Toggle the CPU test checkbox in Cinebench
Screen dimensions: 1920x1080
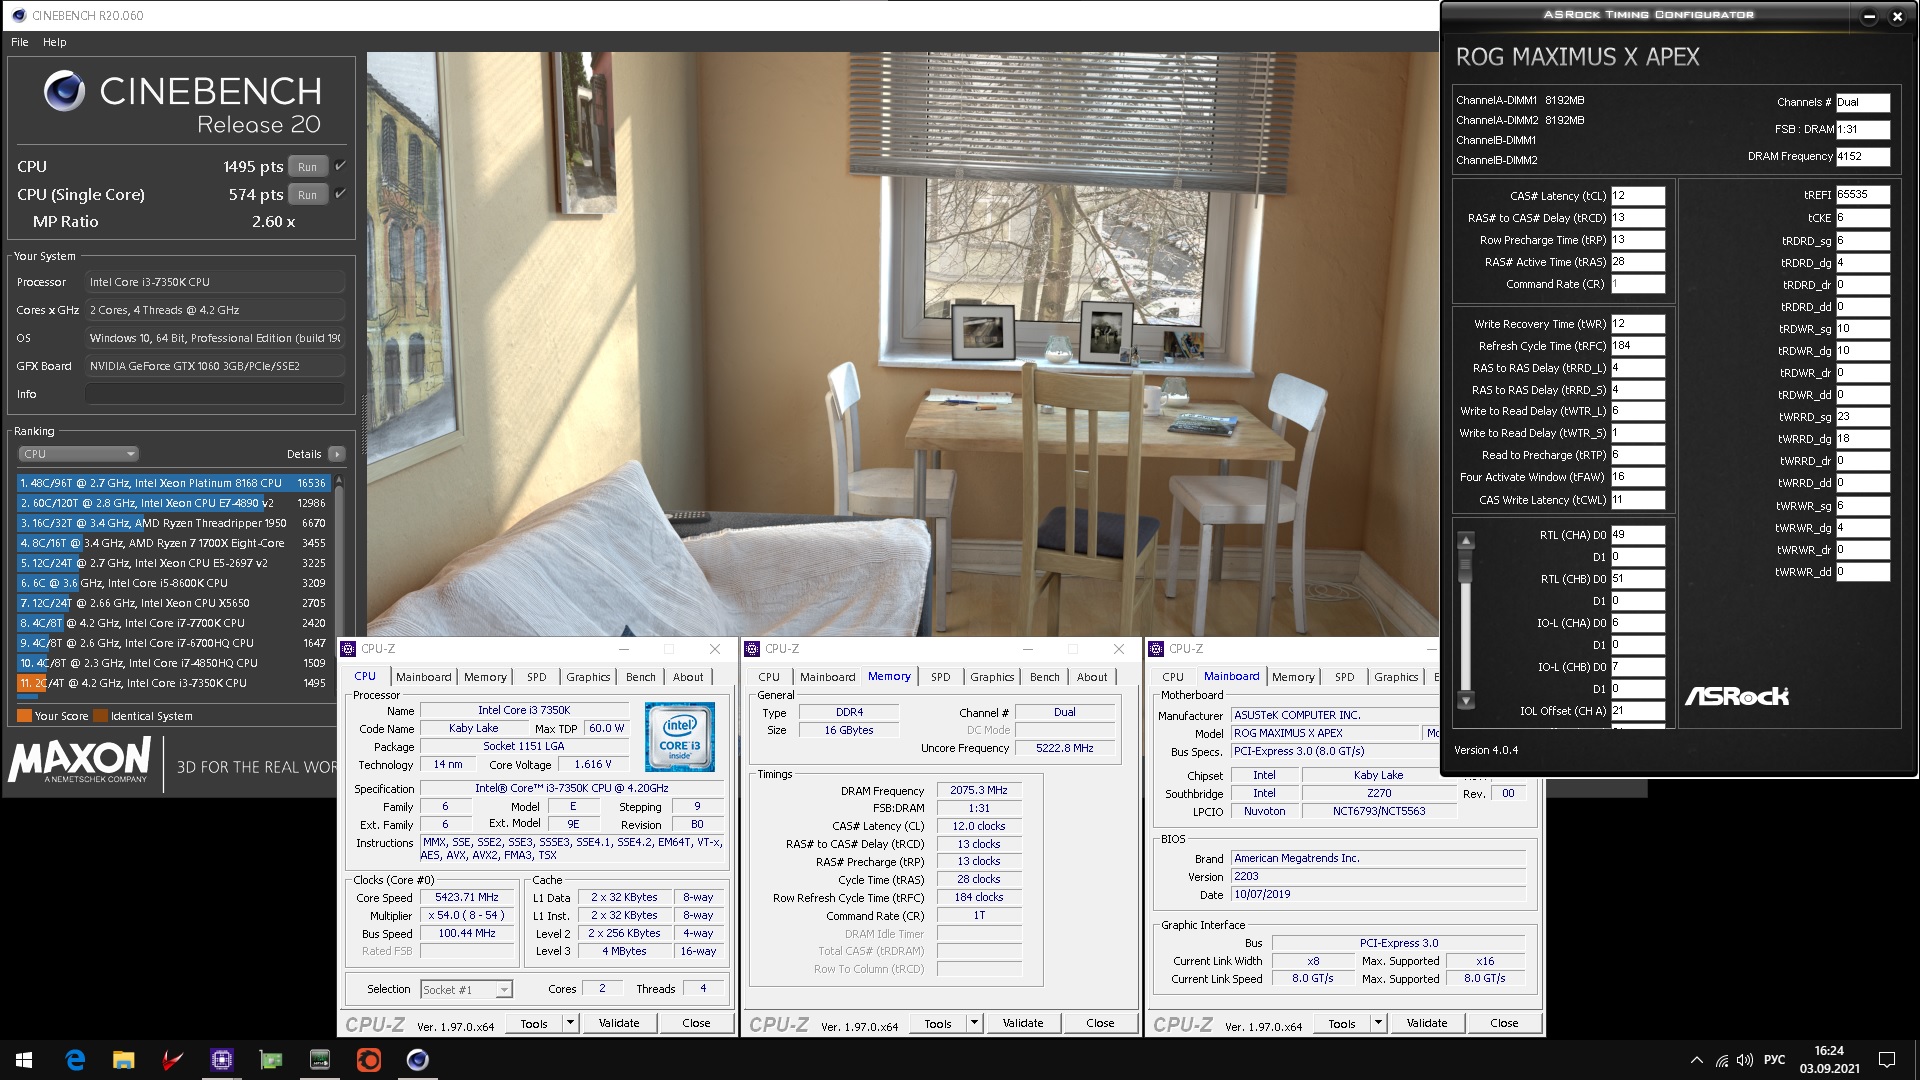coord(340,166)
